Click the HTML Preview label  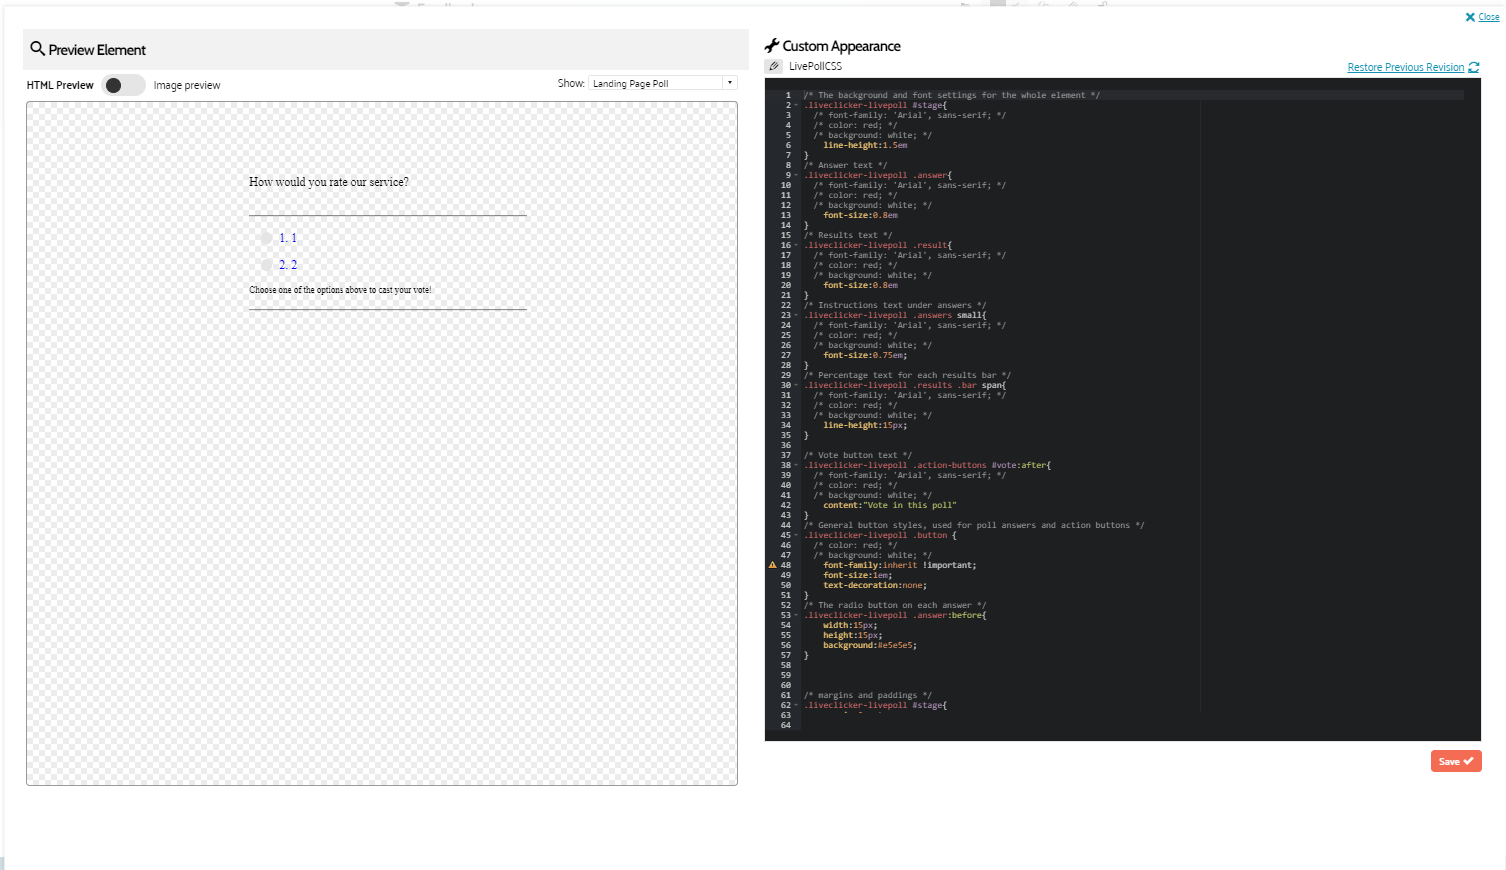60,85
